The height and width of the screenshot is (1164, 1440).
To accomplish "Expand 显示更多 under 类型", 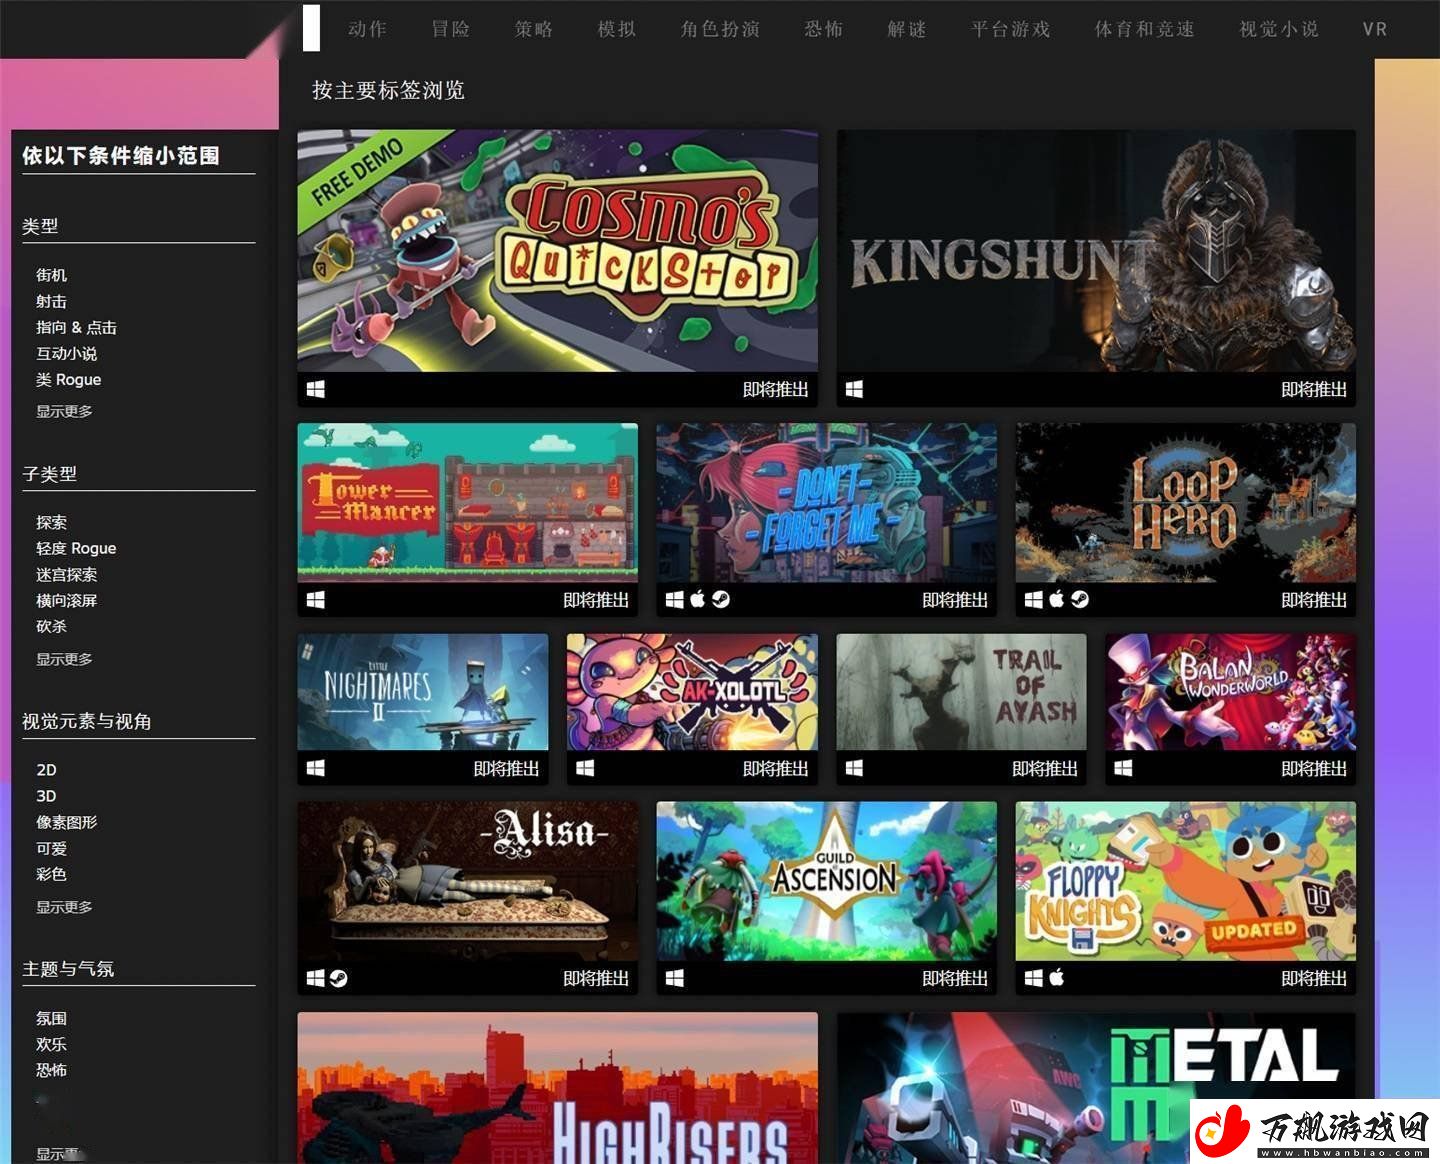I will [64, 411].
